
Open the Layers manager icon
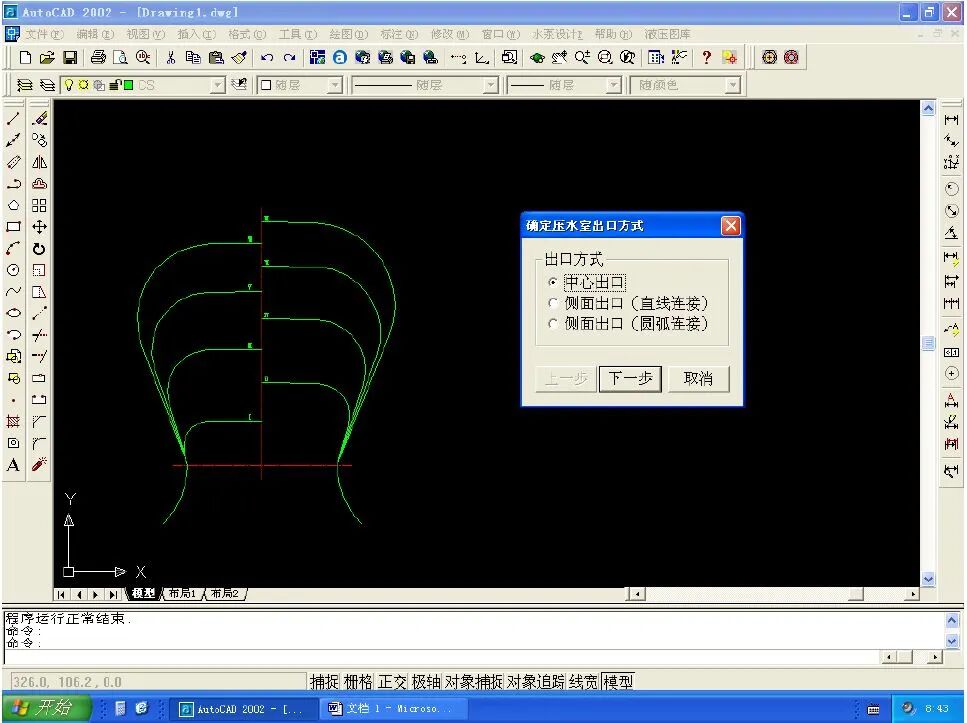click(x=24, y=85)
